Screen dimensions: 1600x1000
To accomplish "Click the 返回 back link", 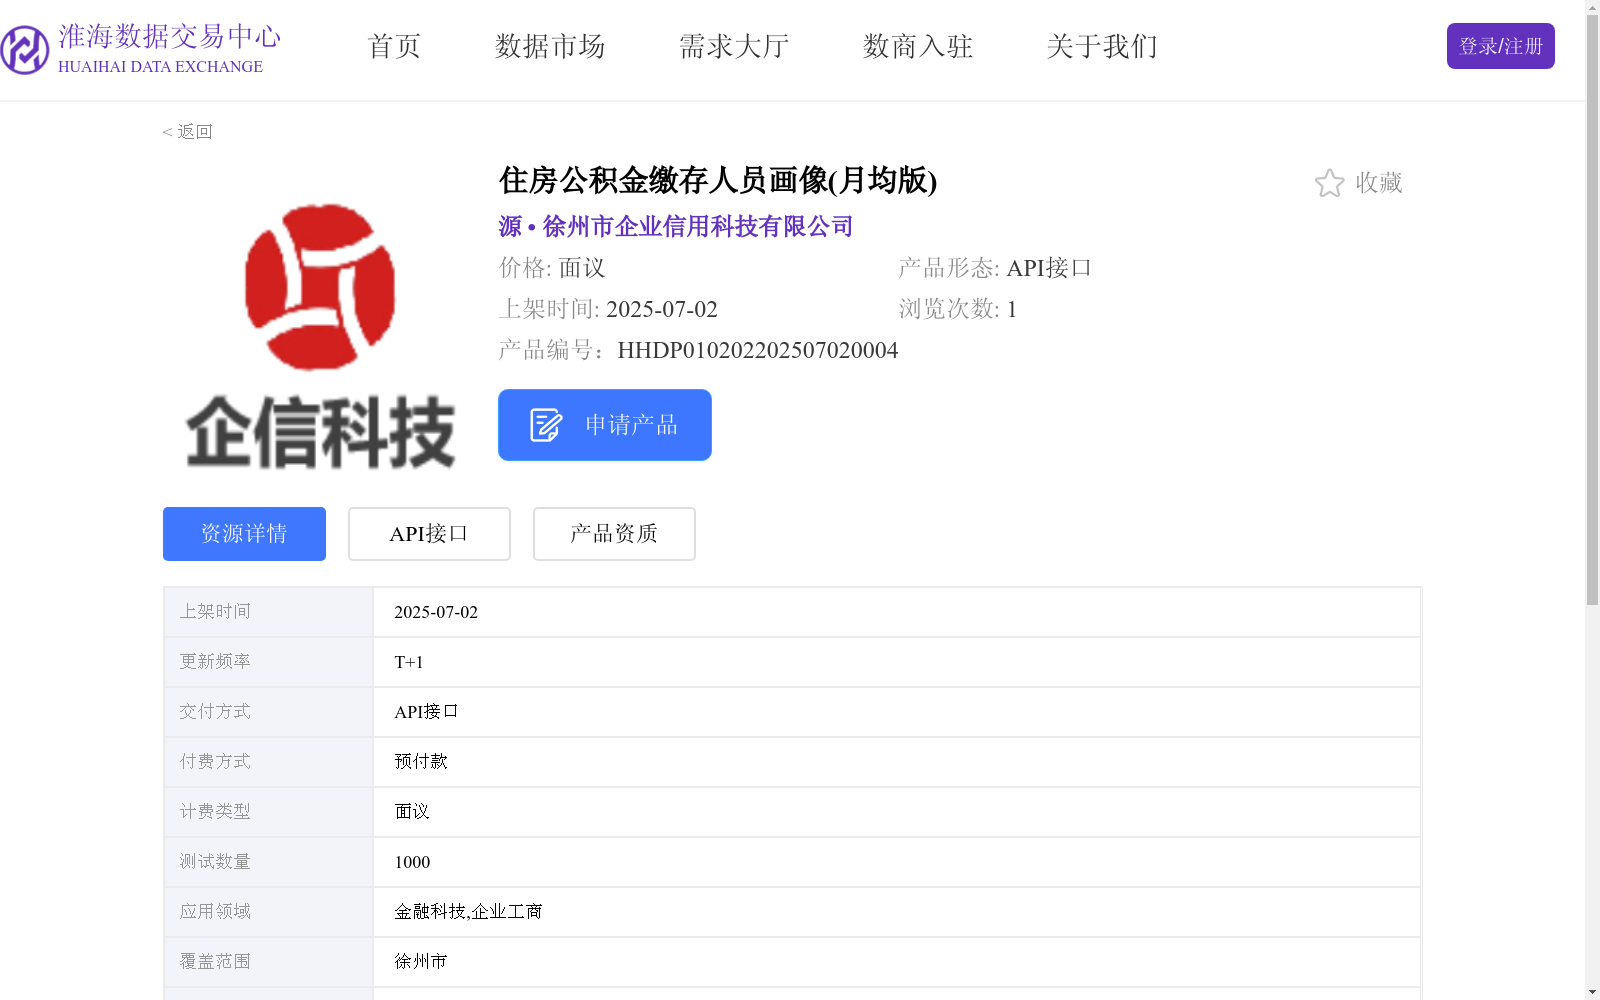I will (x=187, y=132).
